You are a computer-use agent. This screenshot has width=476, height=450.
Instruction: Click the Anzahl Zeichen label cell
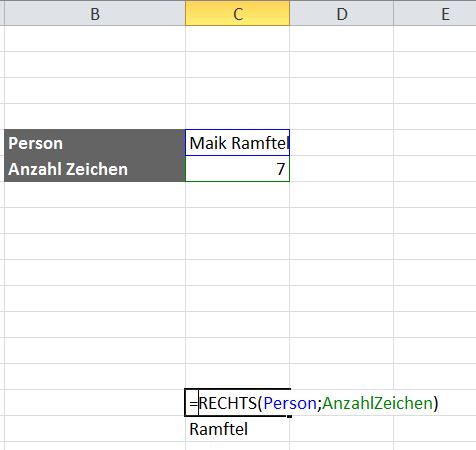tap(95, 169)
